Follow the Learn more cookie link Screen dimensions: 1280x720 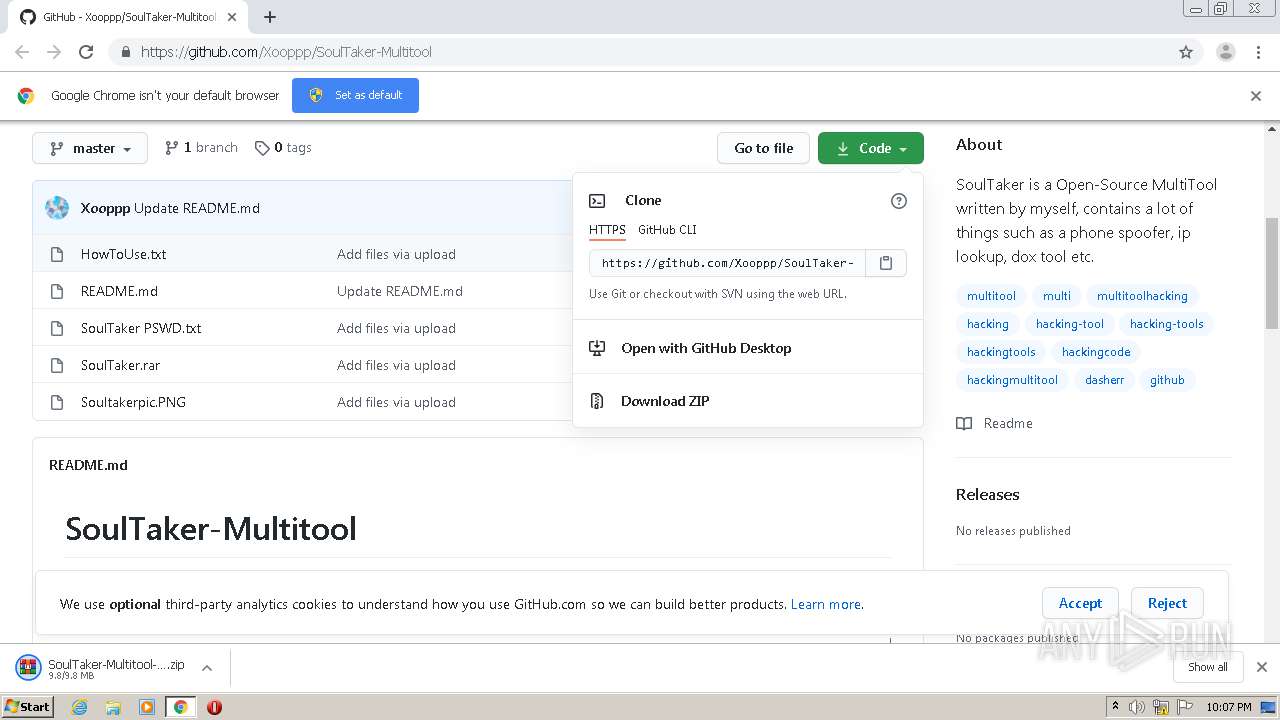(x=825, y=604)
